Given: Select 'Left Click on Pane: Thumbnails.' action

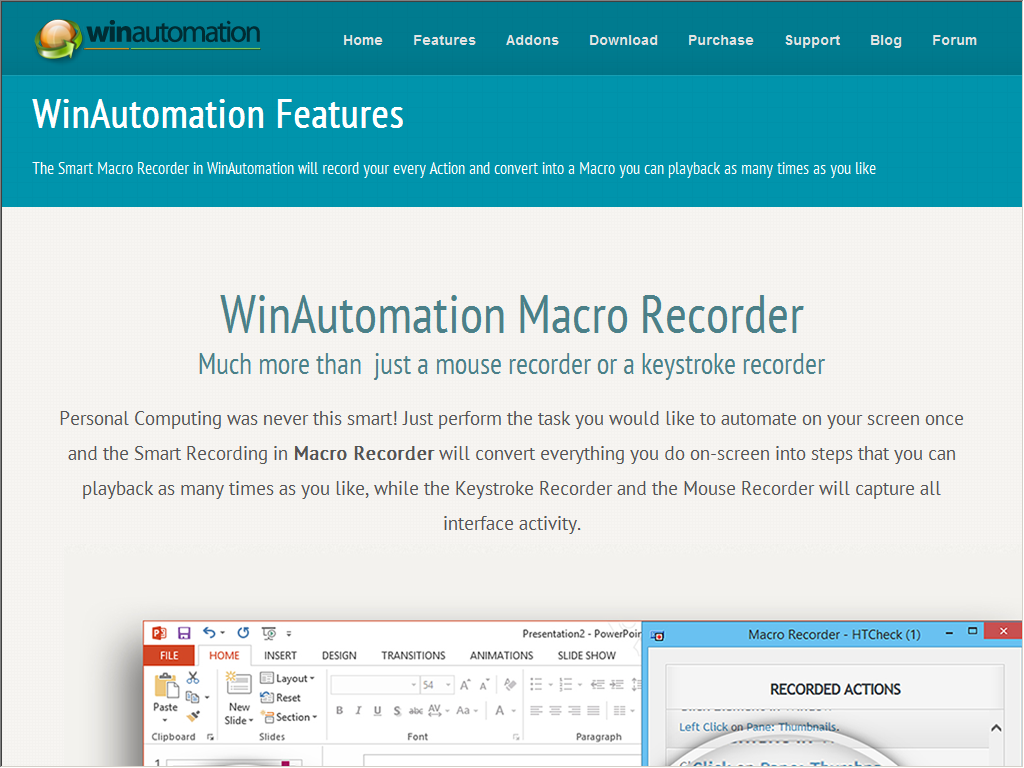Looking at the screenshot, I should click(759, 727).
